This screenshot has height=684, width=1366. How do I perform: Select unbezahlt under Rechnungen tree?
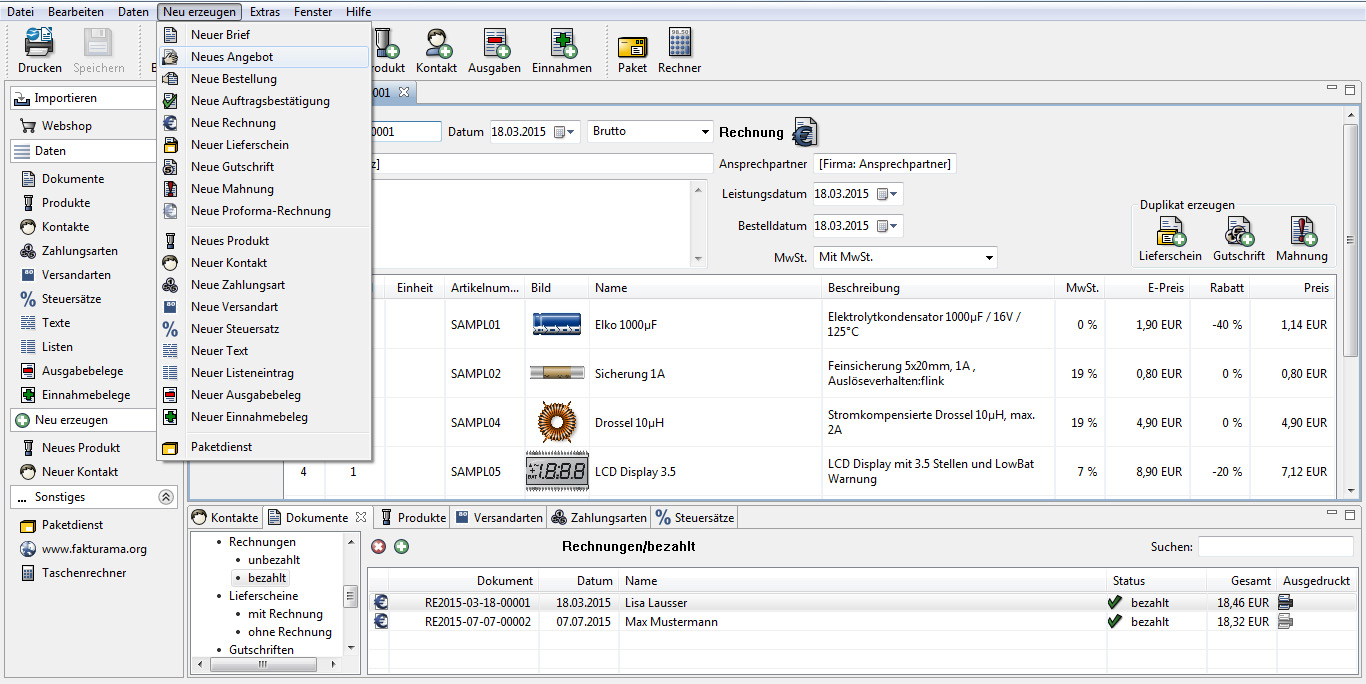[274, 560]
